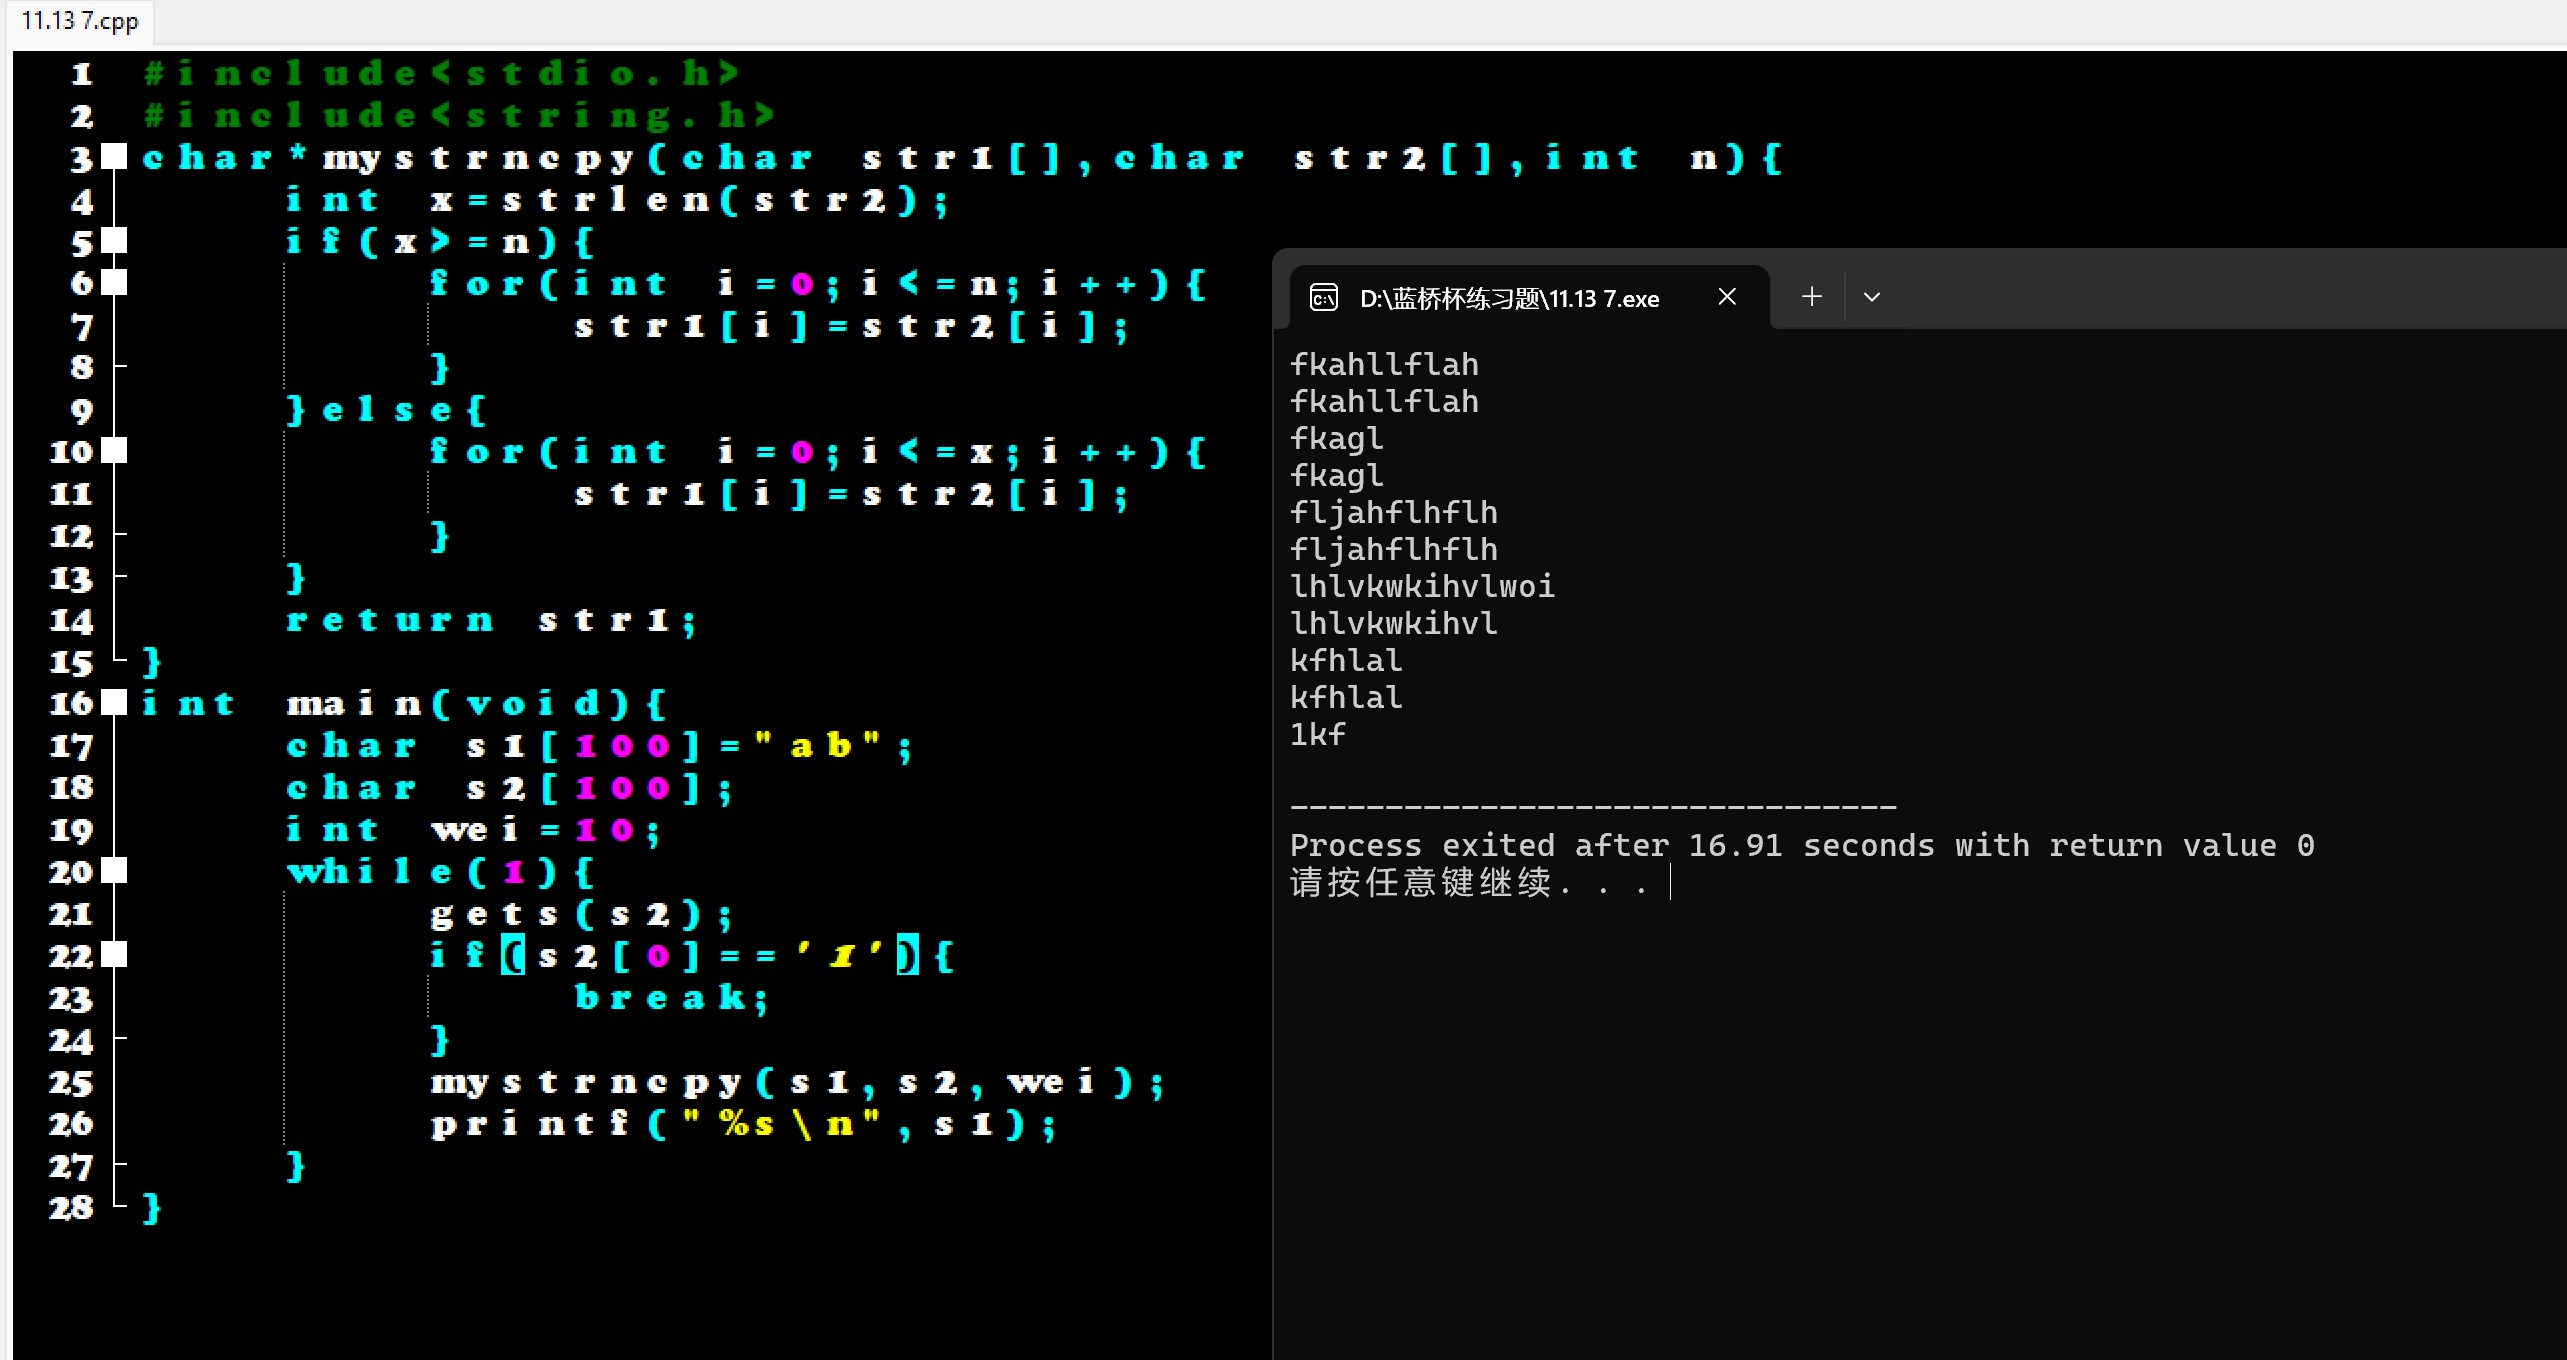The image size is (2567, 1360).
Task: Collapse the if block fold at line 5
Action: (115, 240)
